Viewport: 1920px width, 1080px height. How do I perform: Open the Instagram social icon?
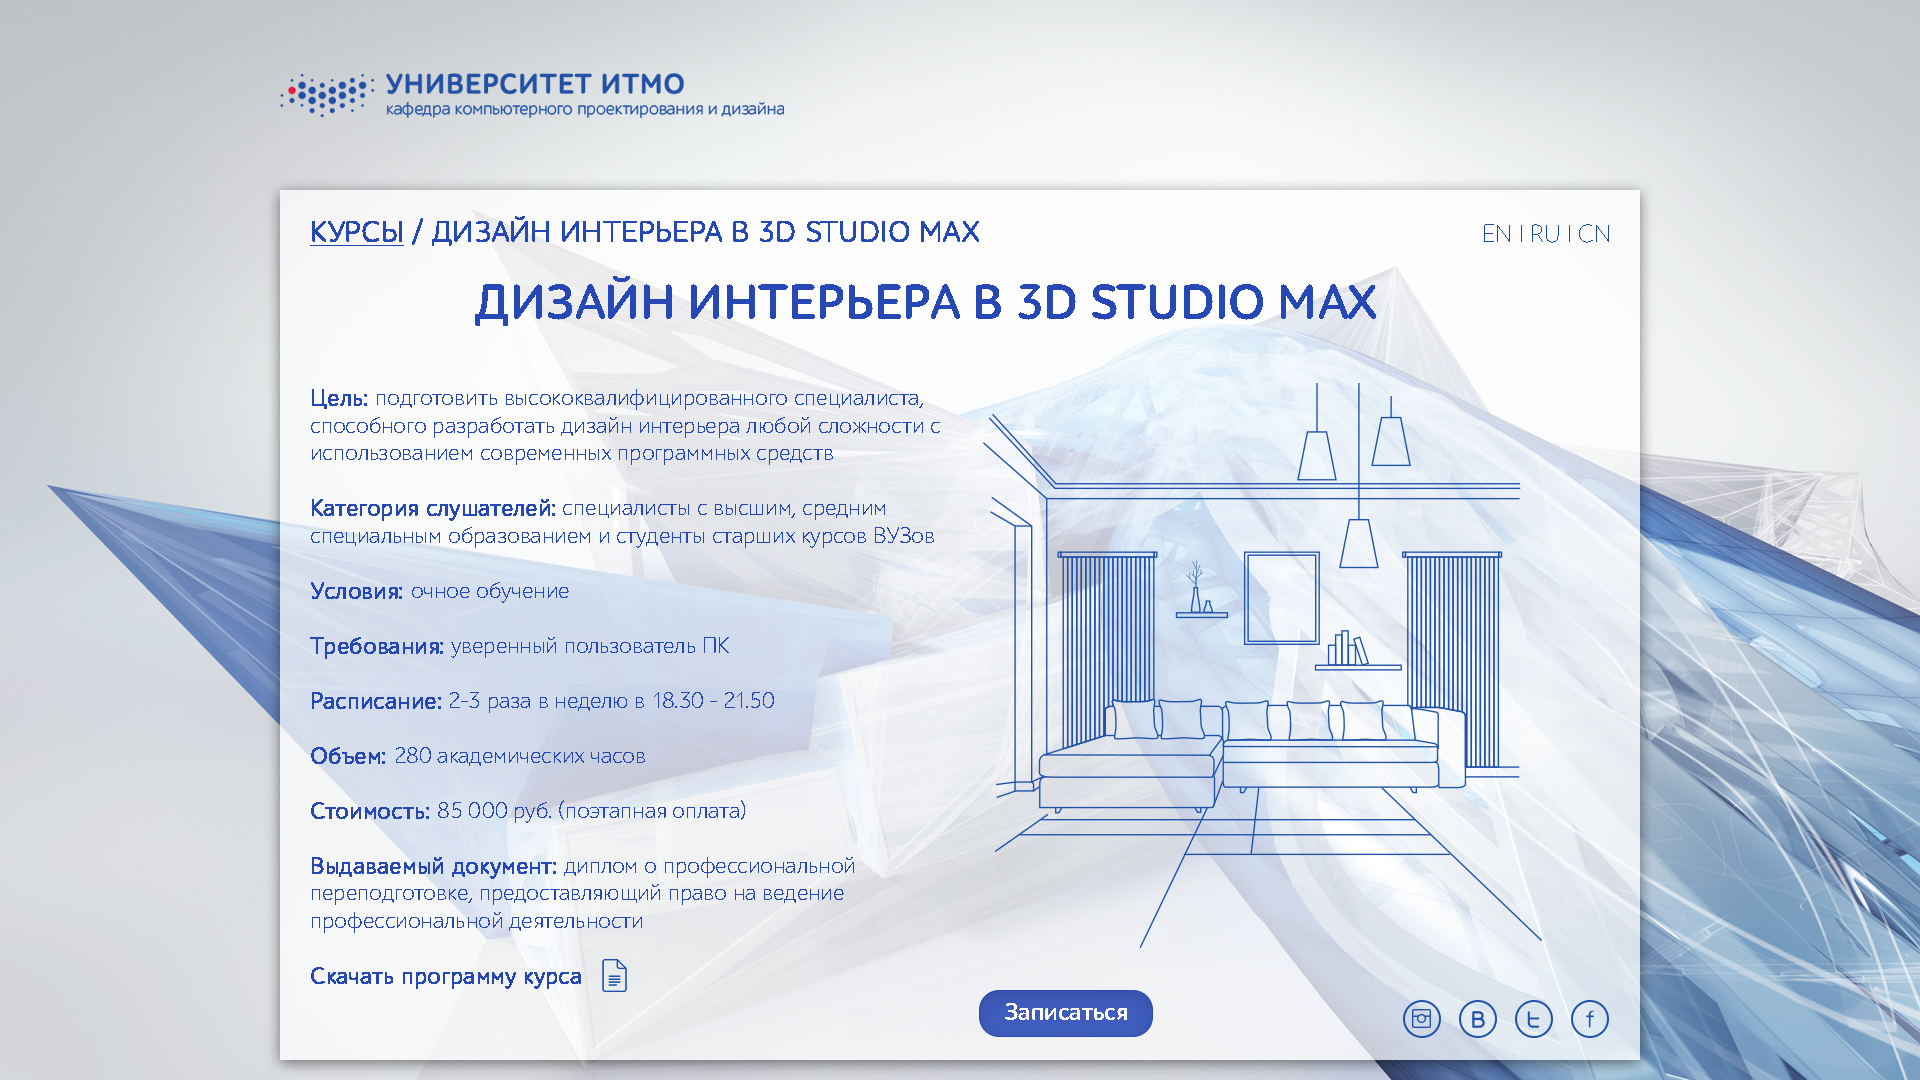pos(1421,1019)
